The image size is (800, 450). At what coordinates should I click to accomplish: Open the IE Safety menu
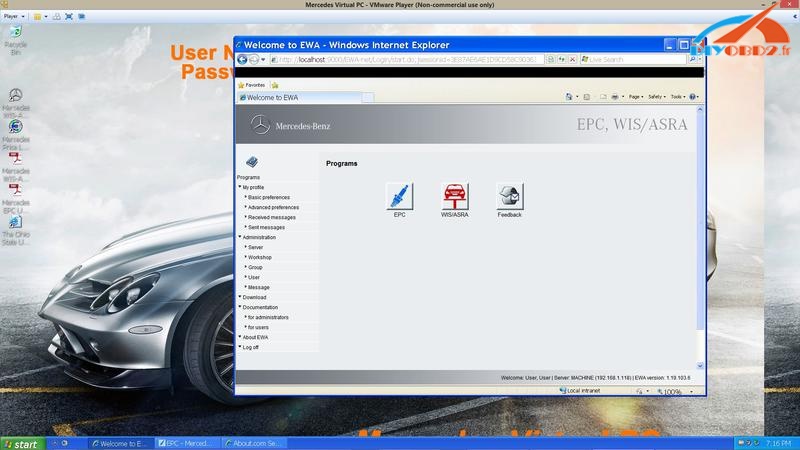[x=656, y=97]
